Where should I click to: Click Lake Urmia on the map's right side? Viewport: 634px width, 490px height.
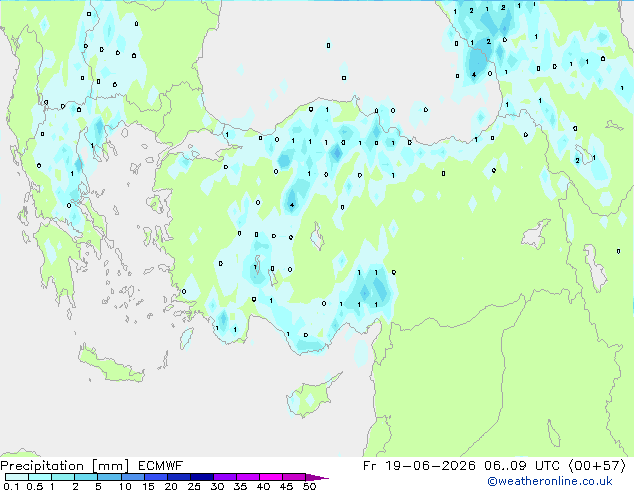click(596, 267)
